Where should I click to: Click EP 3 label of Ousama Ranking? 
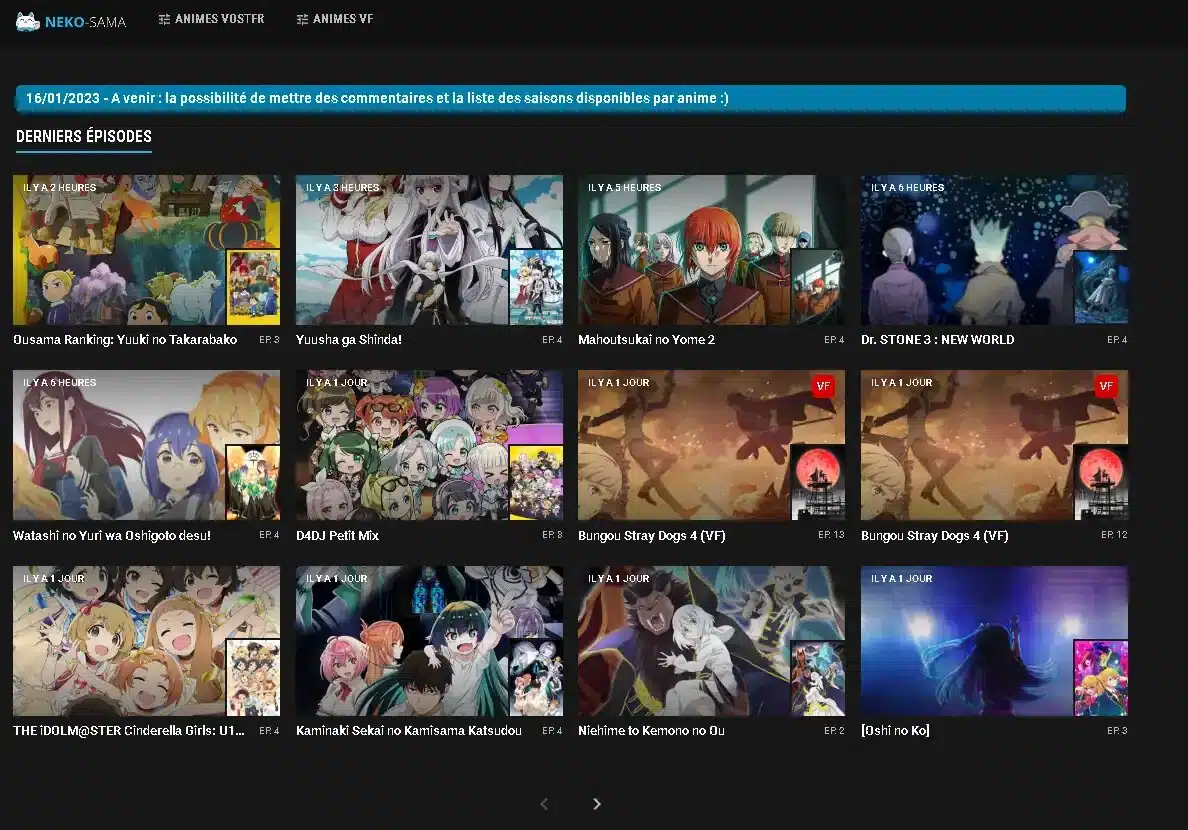[269, 340]
